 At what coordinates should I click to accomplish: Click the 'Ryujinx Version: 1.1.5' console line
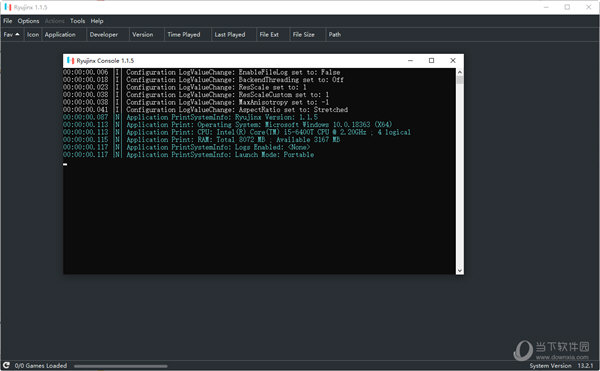tap(190, 117)
